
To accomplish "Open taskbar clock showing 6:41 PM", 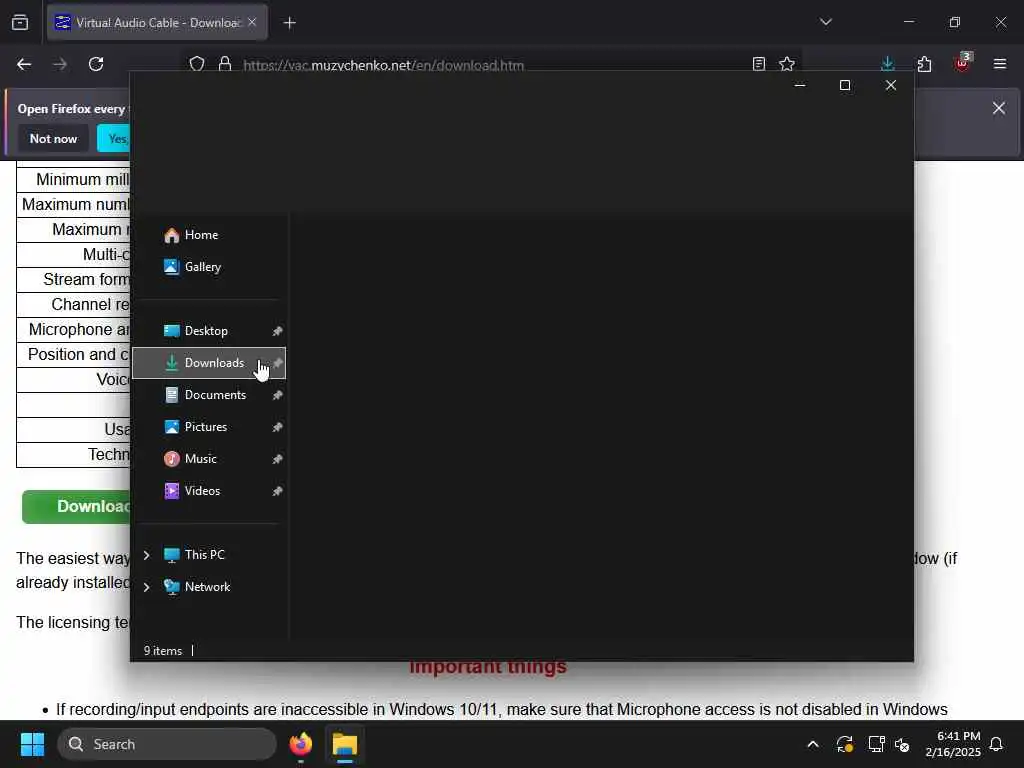I will point(953,744).
